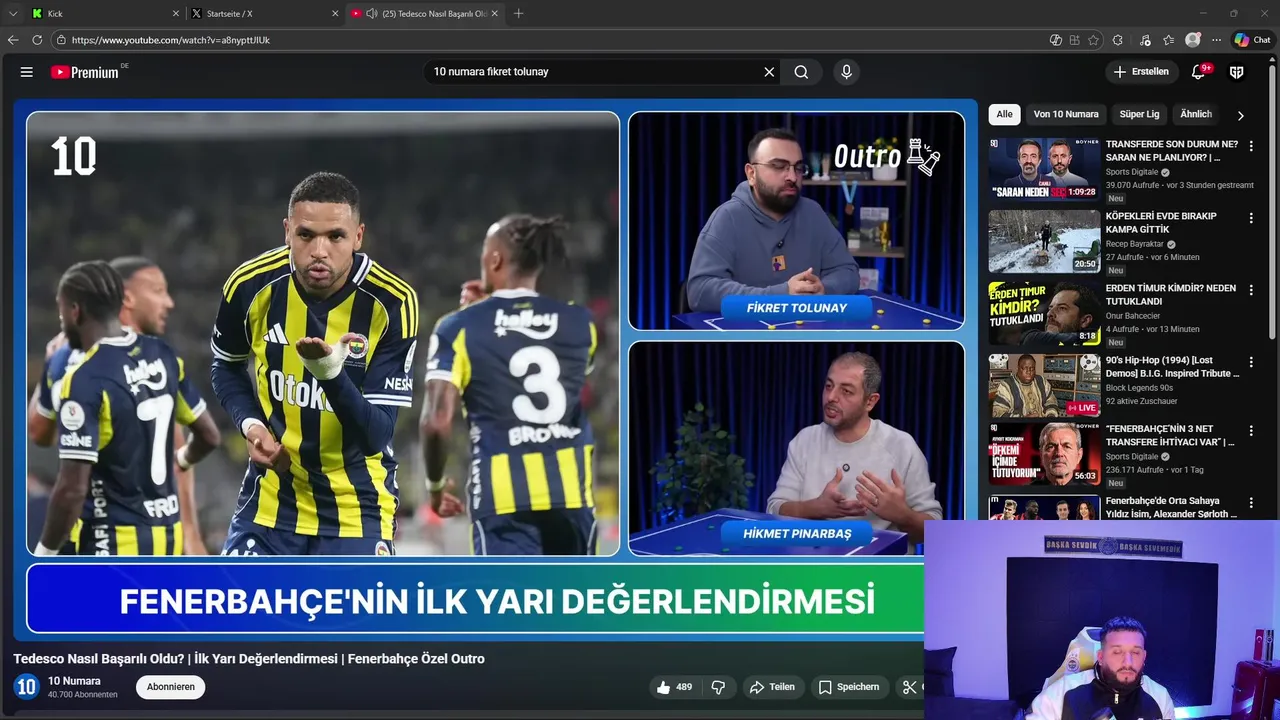The width and height of the screenshot is (1280, 720).
Task: Open options for TRANSFERDE SON DURUM NE video
Action: point(1251,146)
